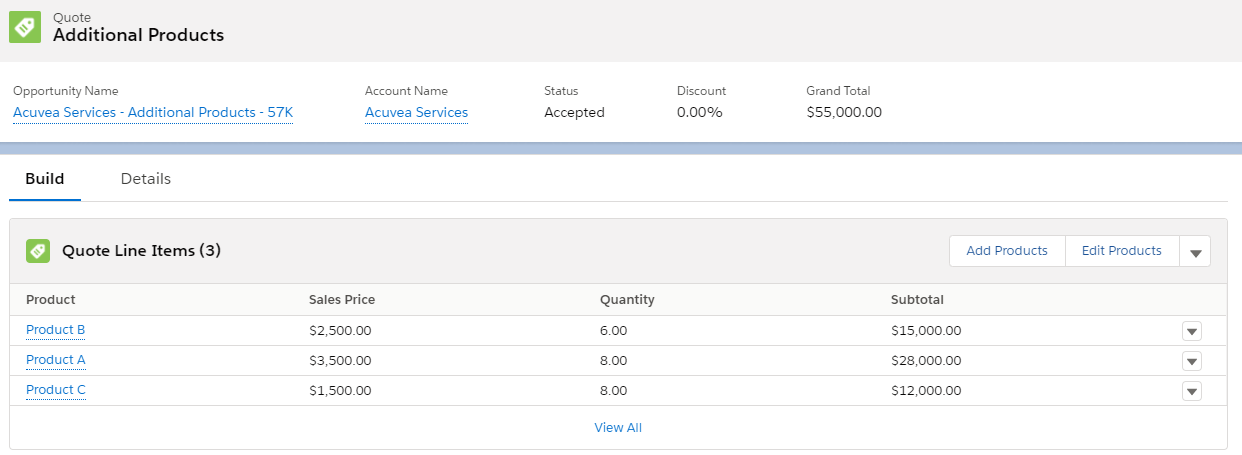This screenshot has height=455, width=1242.
Task: Open the Acuvea Services - Additional Products opportunity
Action: click(x=153, y=112)
